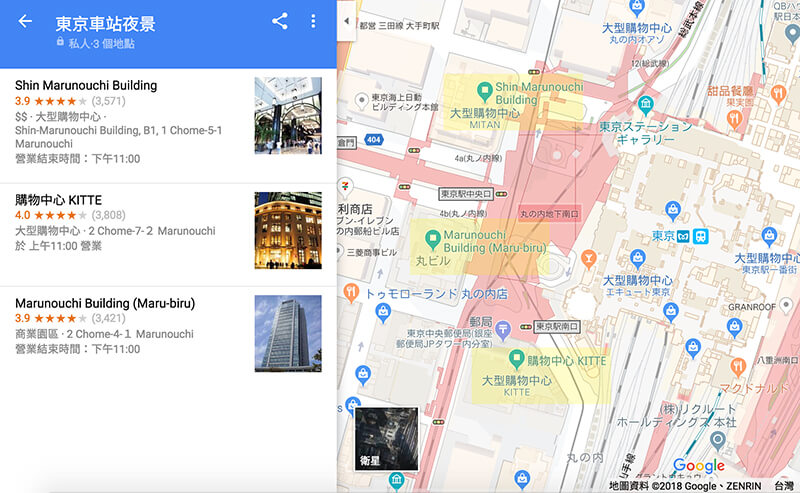Image resolution: width=800 pixels, height=493 pixels.
Task: Click the マクドナルド restaurant pin
Action: coord(738,367)
